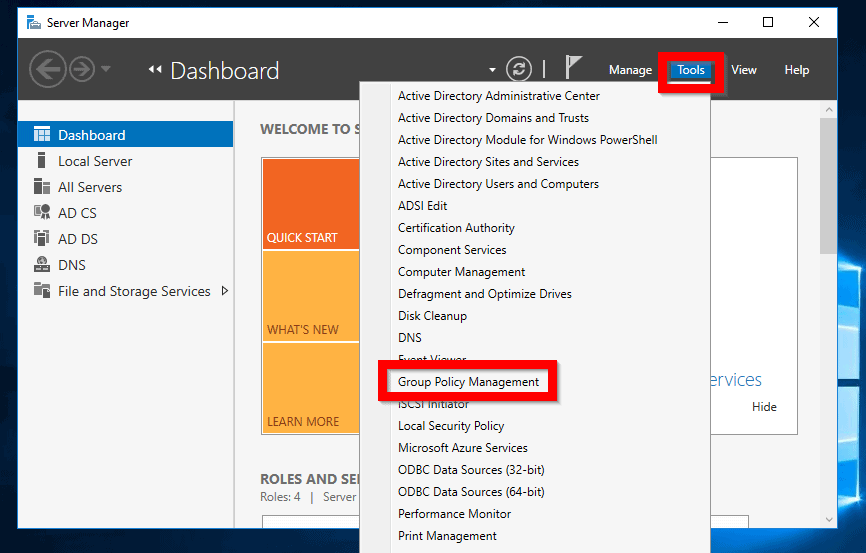The height and width of the screenshot is (553, 866).
Task: Click the WHAT'S NEW tile
Action: 311,296
